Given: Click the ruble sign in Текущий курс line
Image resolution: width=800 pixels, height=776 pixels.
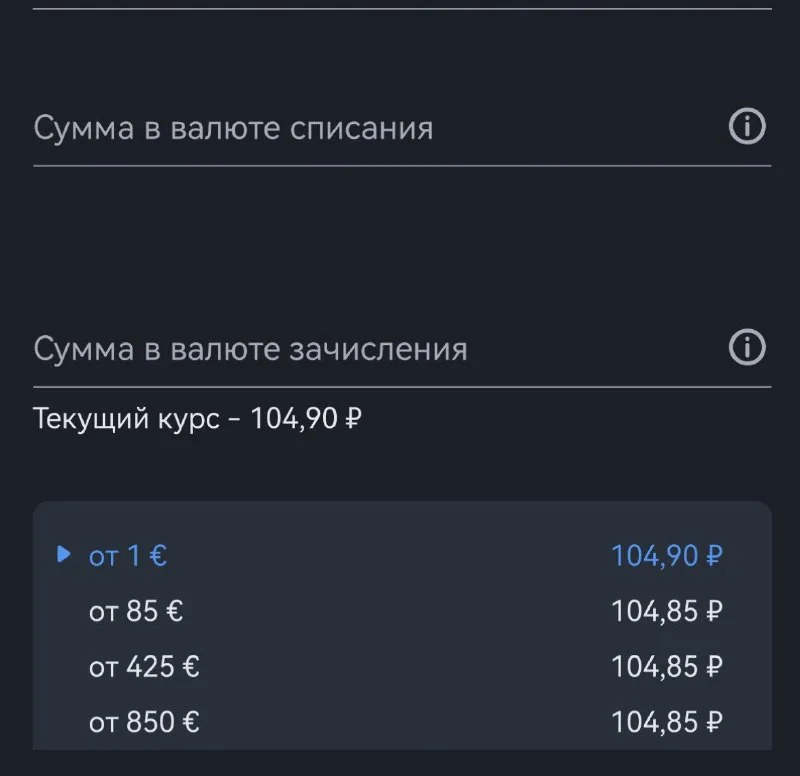Looking at the screenshot, I should click(352, 419).
